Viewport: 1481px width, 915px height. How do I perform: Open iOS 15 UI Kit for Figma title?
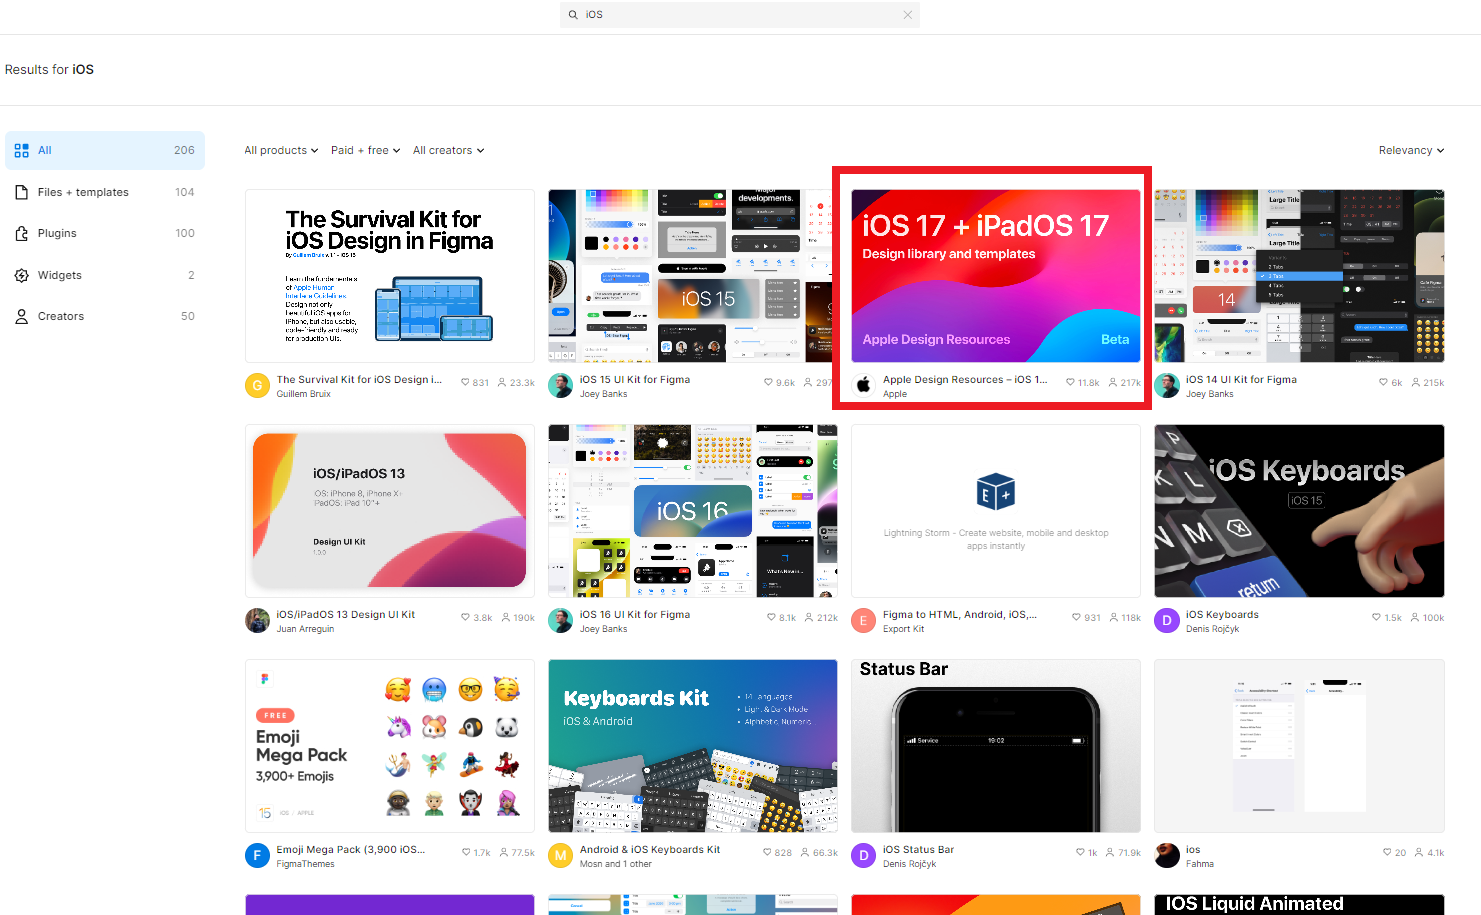click(x=635, y=380)
